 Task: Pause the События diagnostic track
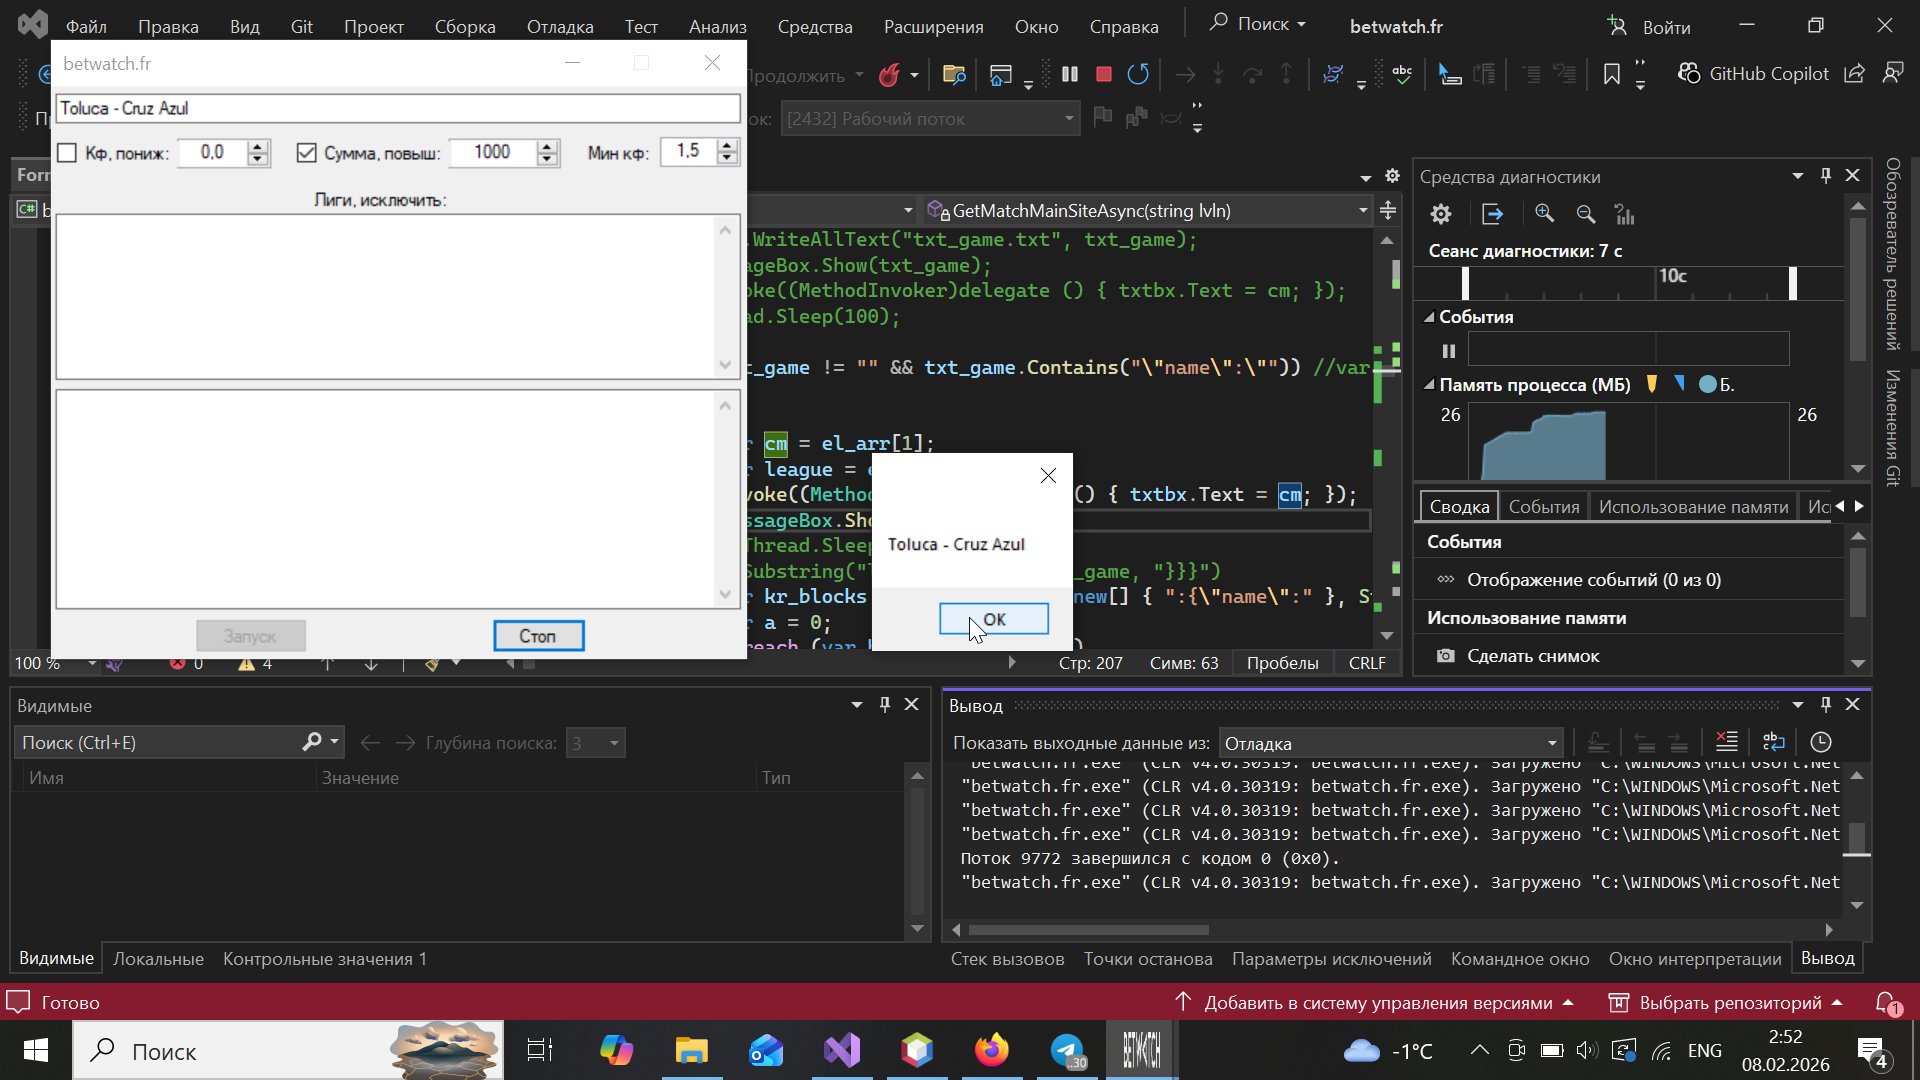point(1448,351)
